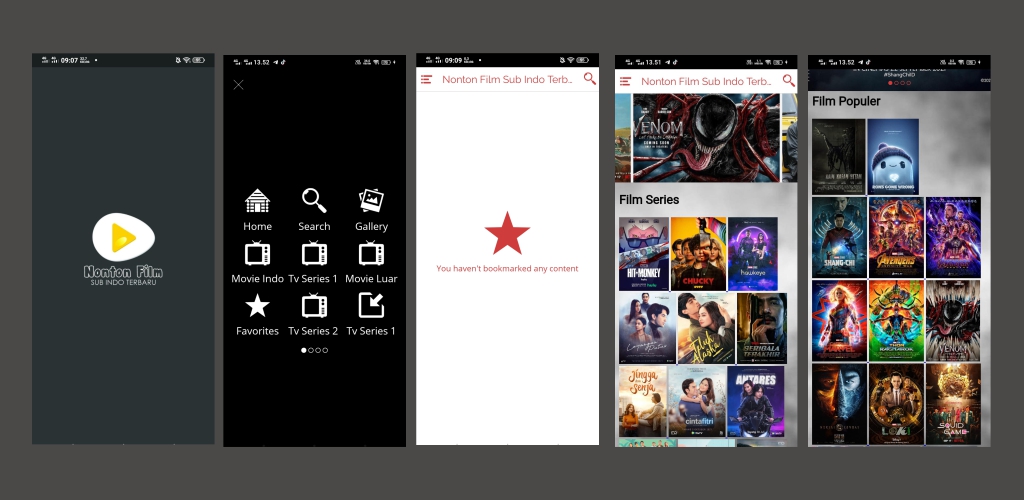Select the Movie Luar TV icon
Image resolution: width=1024 pixels, height=500 pixels.
[371, 253]
